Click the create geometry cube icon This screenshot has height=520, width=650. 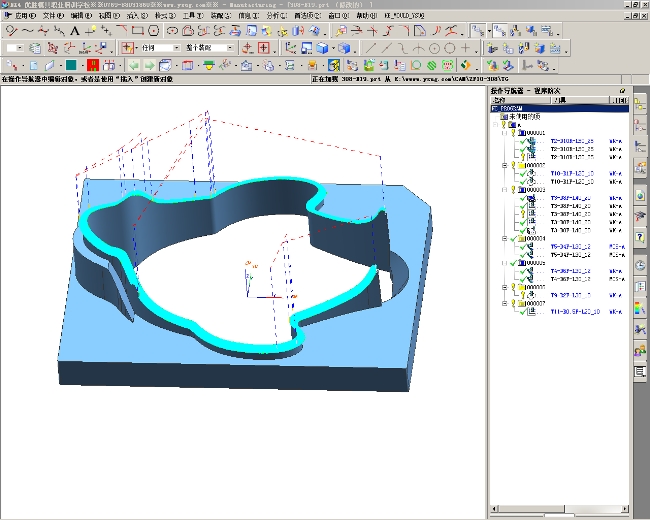click(x=540, y=48)
